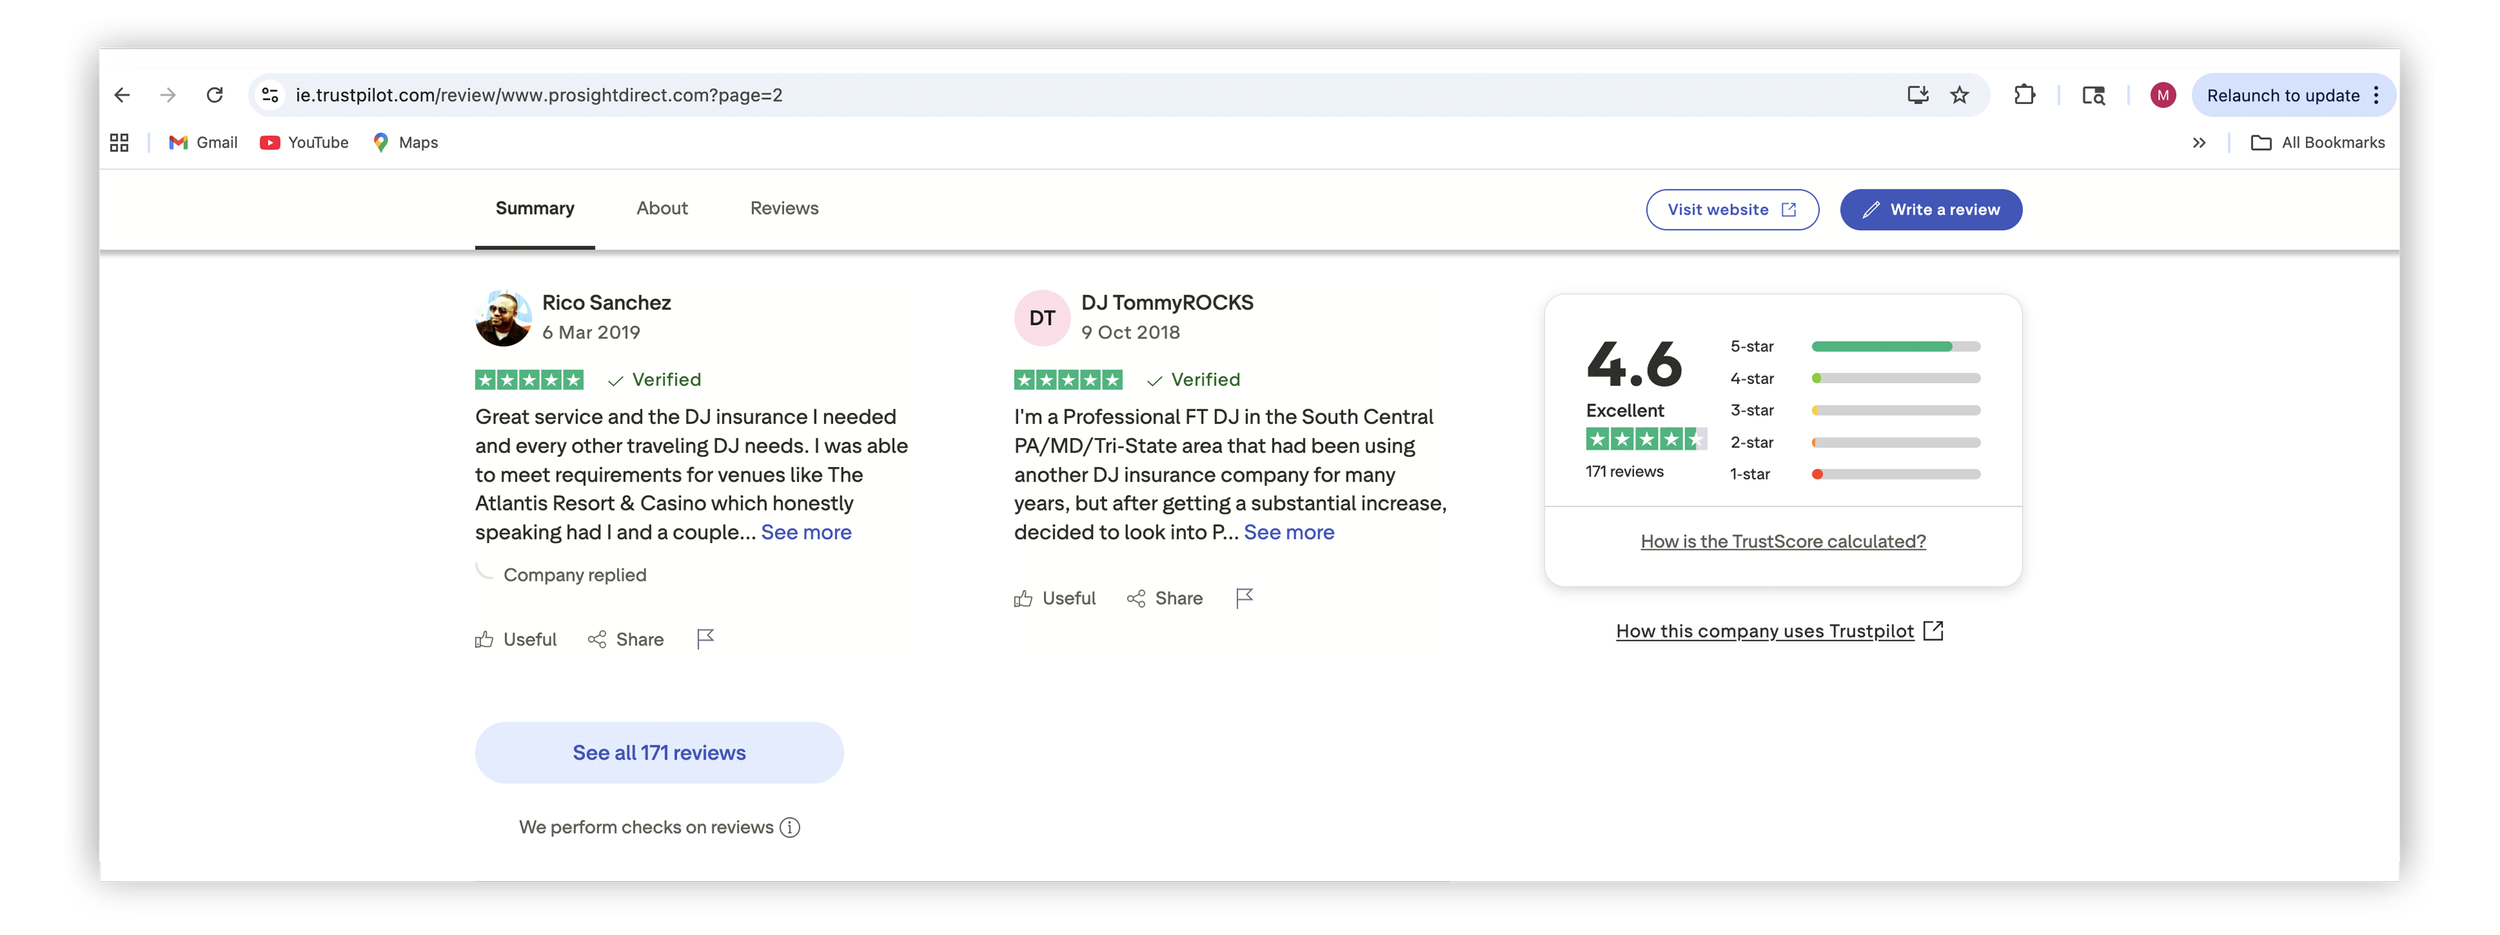Open the profile avatar M
The image size is (2500, 935).
coord(2163,95)
